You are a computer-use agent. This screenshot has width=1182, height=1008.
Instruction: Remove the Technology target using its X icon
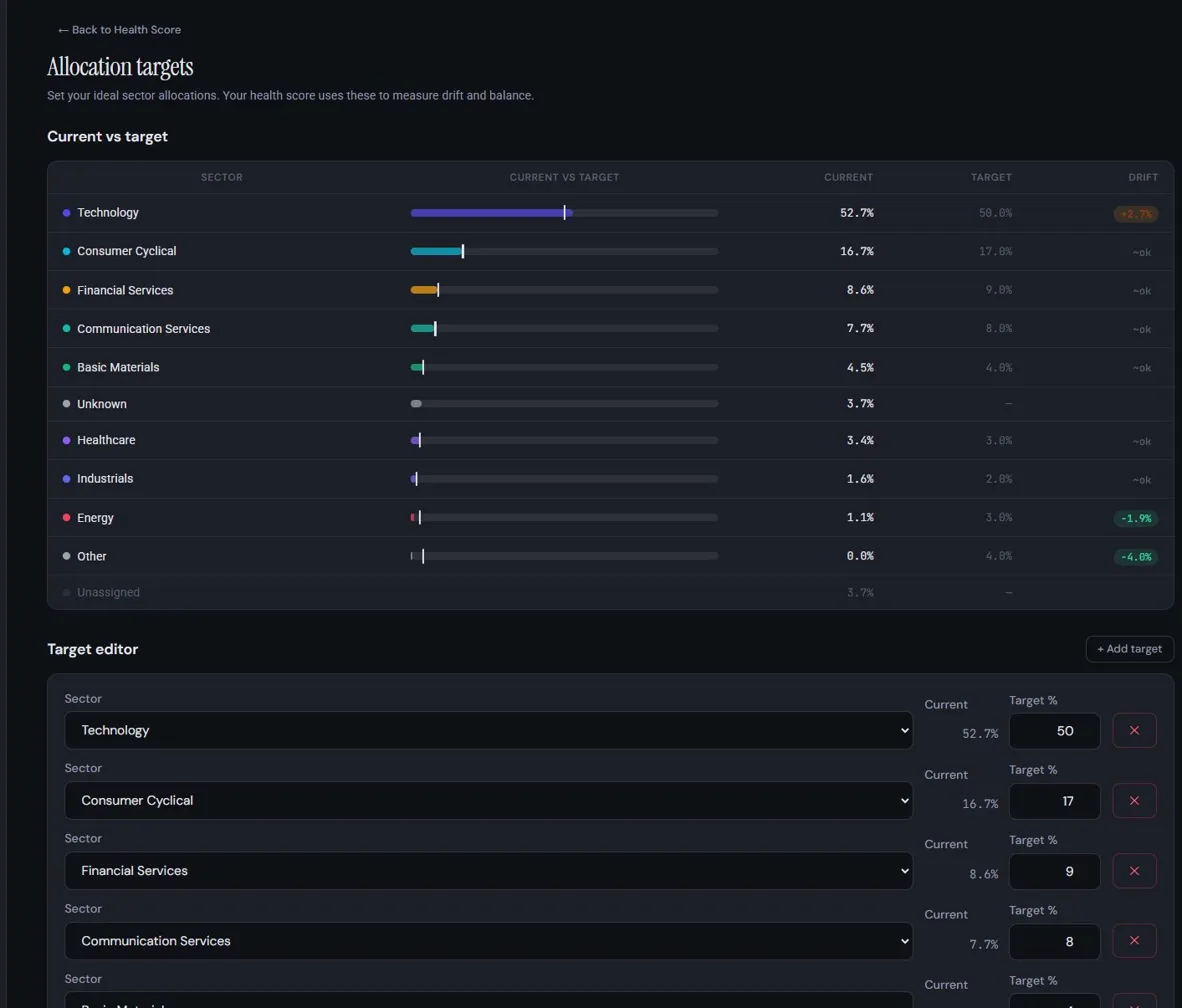pos(1134,730)
